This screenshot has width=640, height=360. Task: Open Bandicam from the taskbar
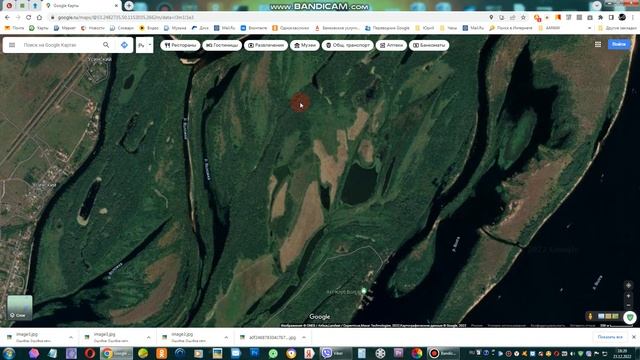coord(443,353)
